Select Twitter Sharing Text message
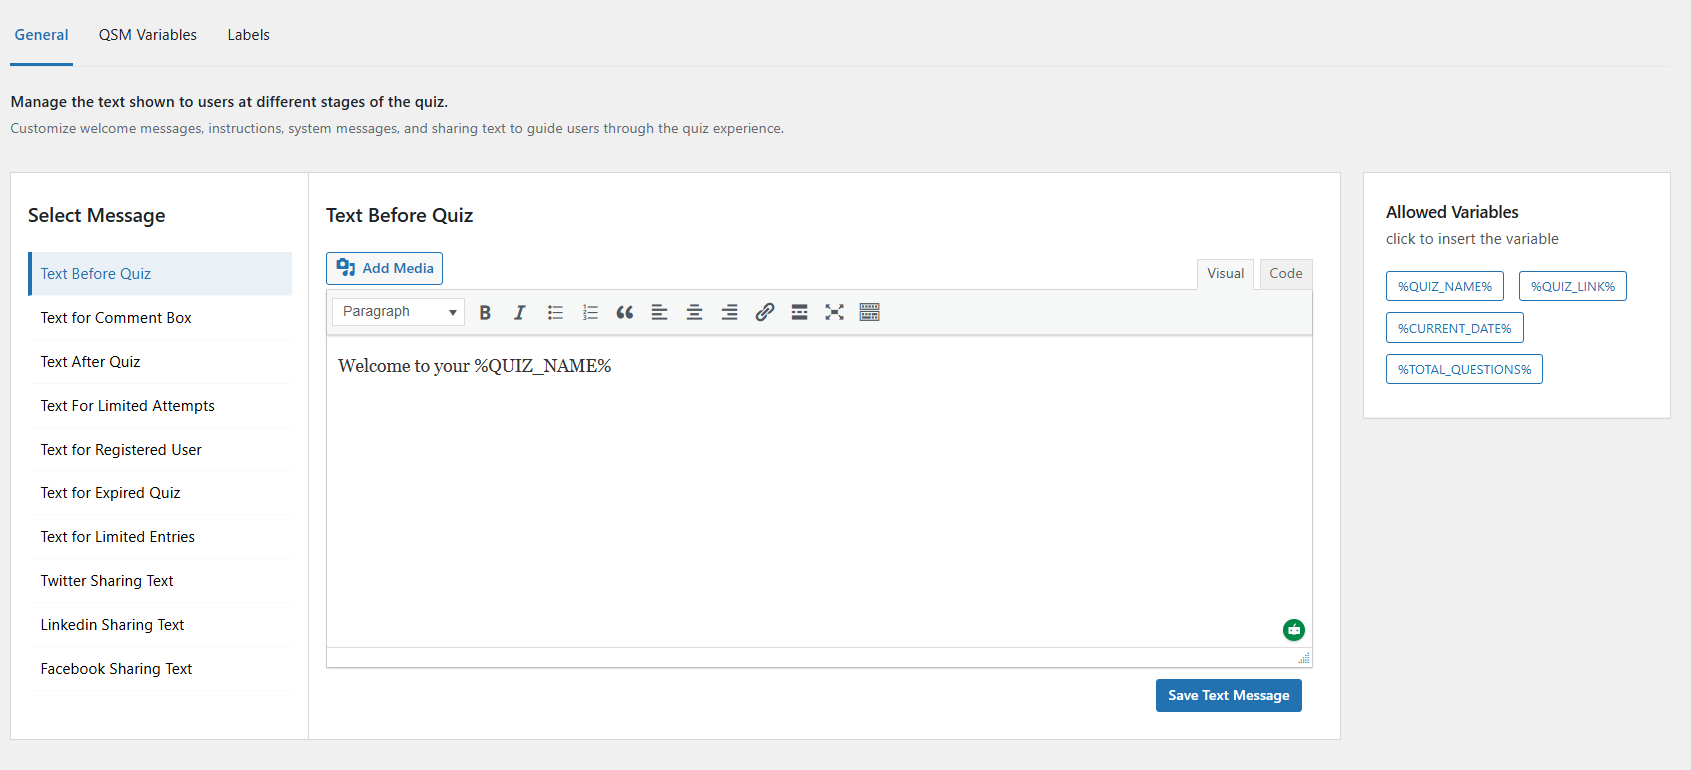1691x770 pixels. (x=160, y=581)
